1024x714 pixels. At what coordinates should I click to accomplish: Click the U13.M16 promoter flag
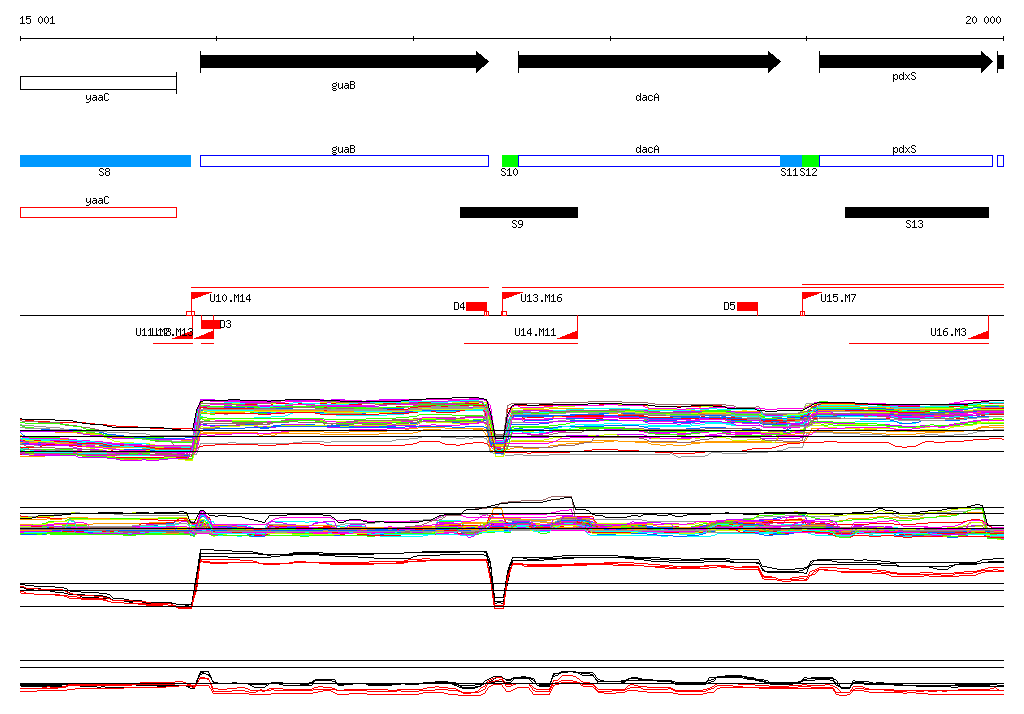coord(511,297)
